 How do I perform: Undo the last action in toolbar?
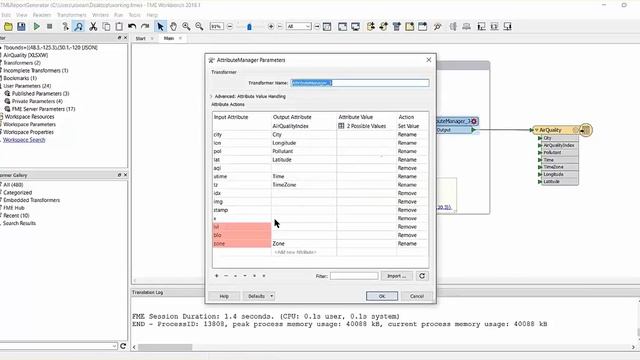(132, 27)
